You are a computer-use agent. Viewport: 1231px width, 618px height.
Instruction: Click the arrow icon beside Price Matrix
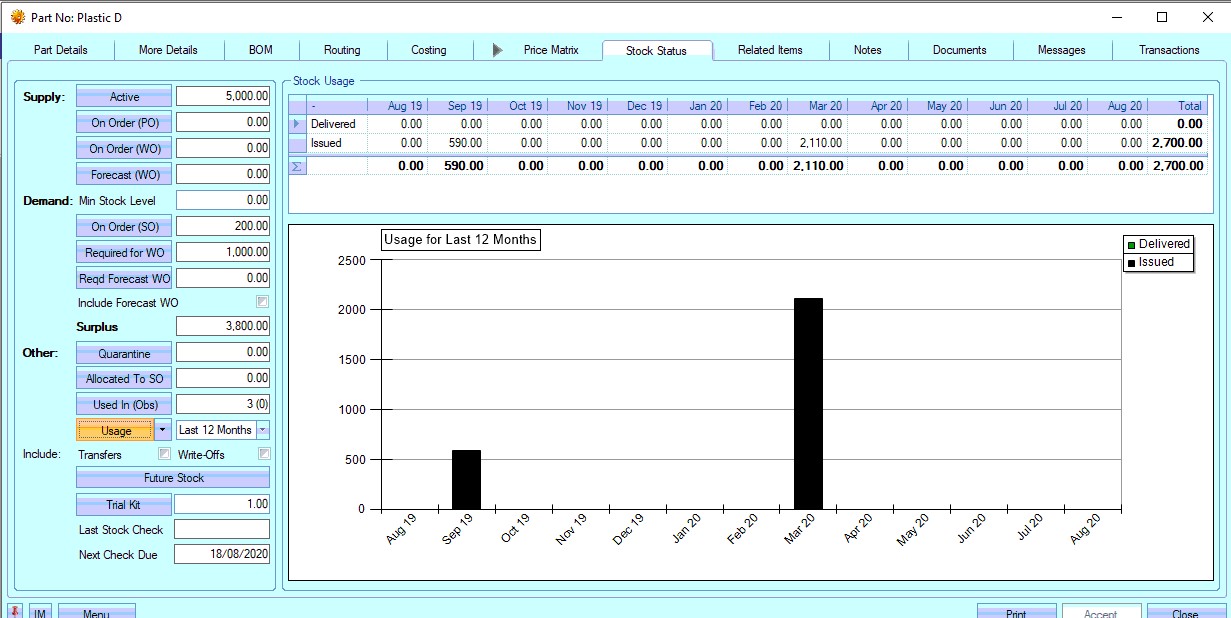coord(498,50)
